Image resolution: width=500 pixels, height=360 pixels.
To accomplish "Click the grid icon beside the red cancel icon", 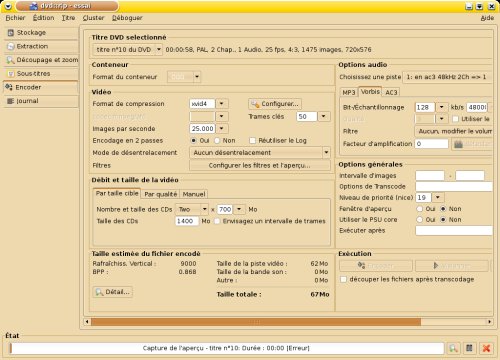I will coord(469,348).
